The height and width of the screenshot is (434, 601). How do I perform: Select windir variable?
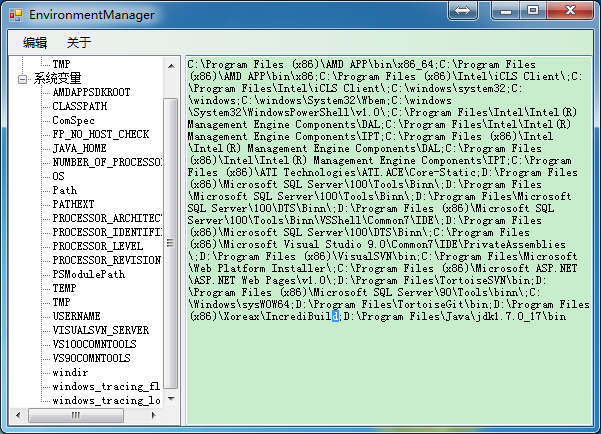pyautogui.click(x=70, y=372)
